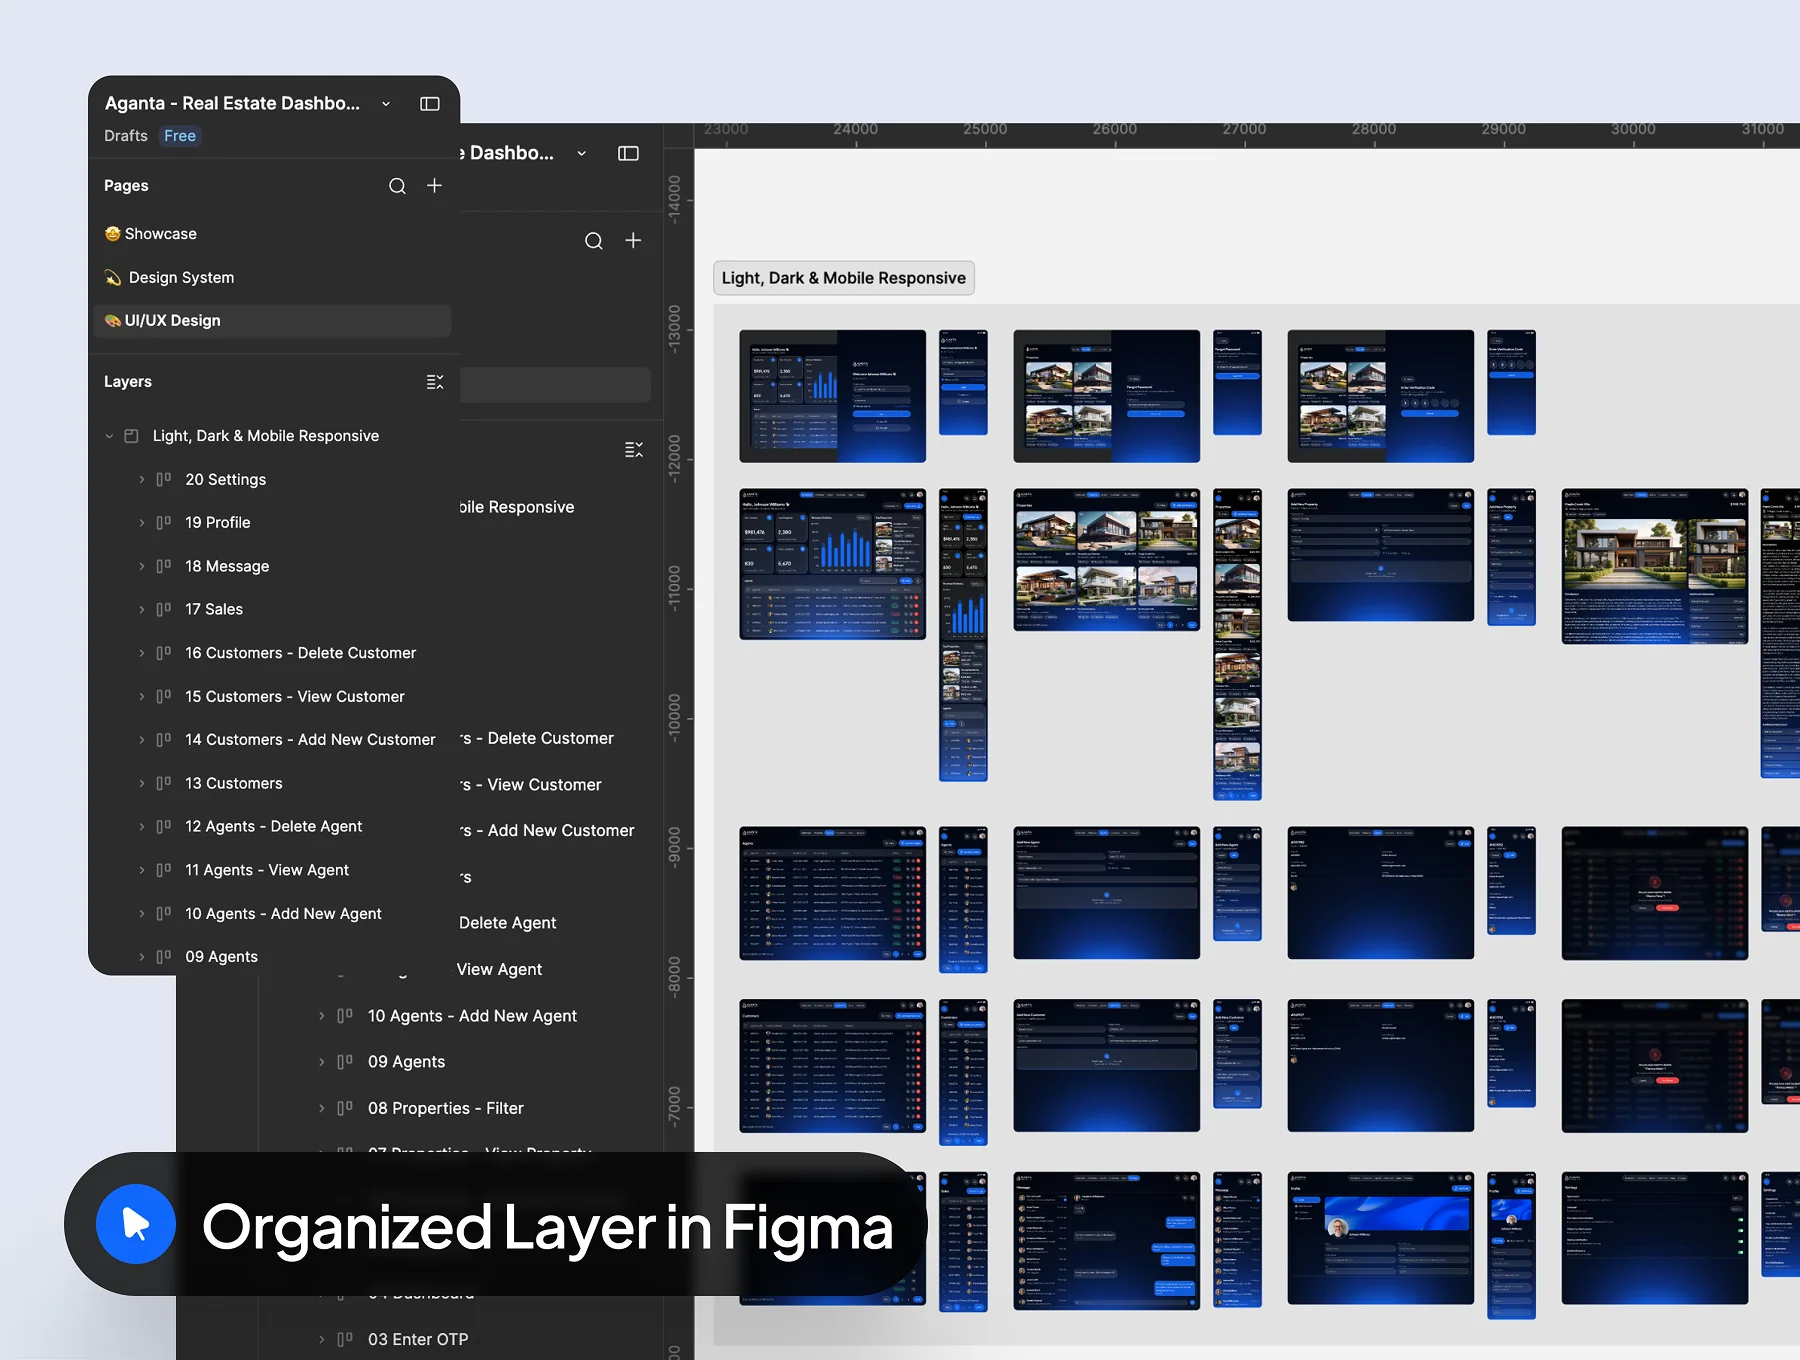The height and width of the screenshot is (1360, 1800).
Task: Click frame icon of 03 Enter OTP
Action: tap(345, 1340)
